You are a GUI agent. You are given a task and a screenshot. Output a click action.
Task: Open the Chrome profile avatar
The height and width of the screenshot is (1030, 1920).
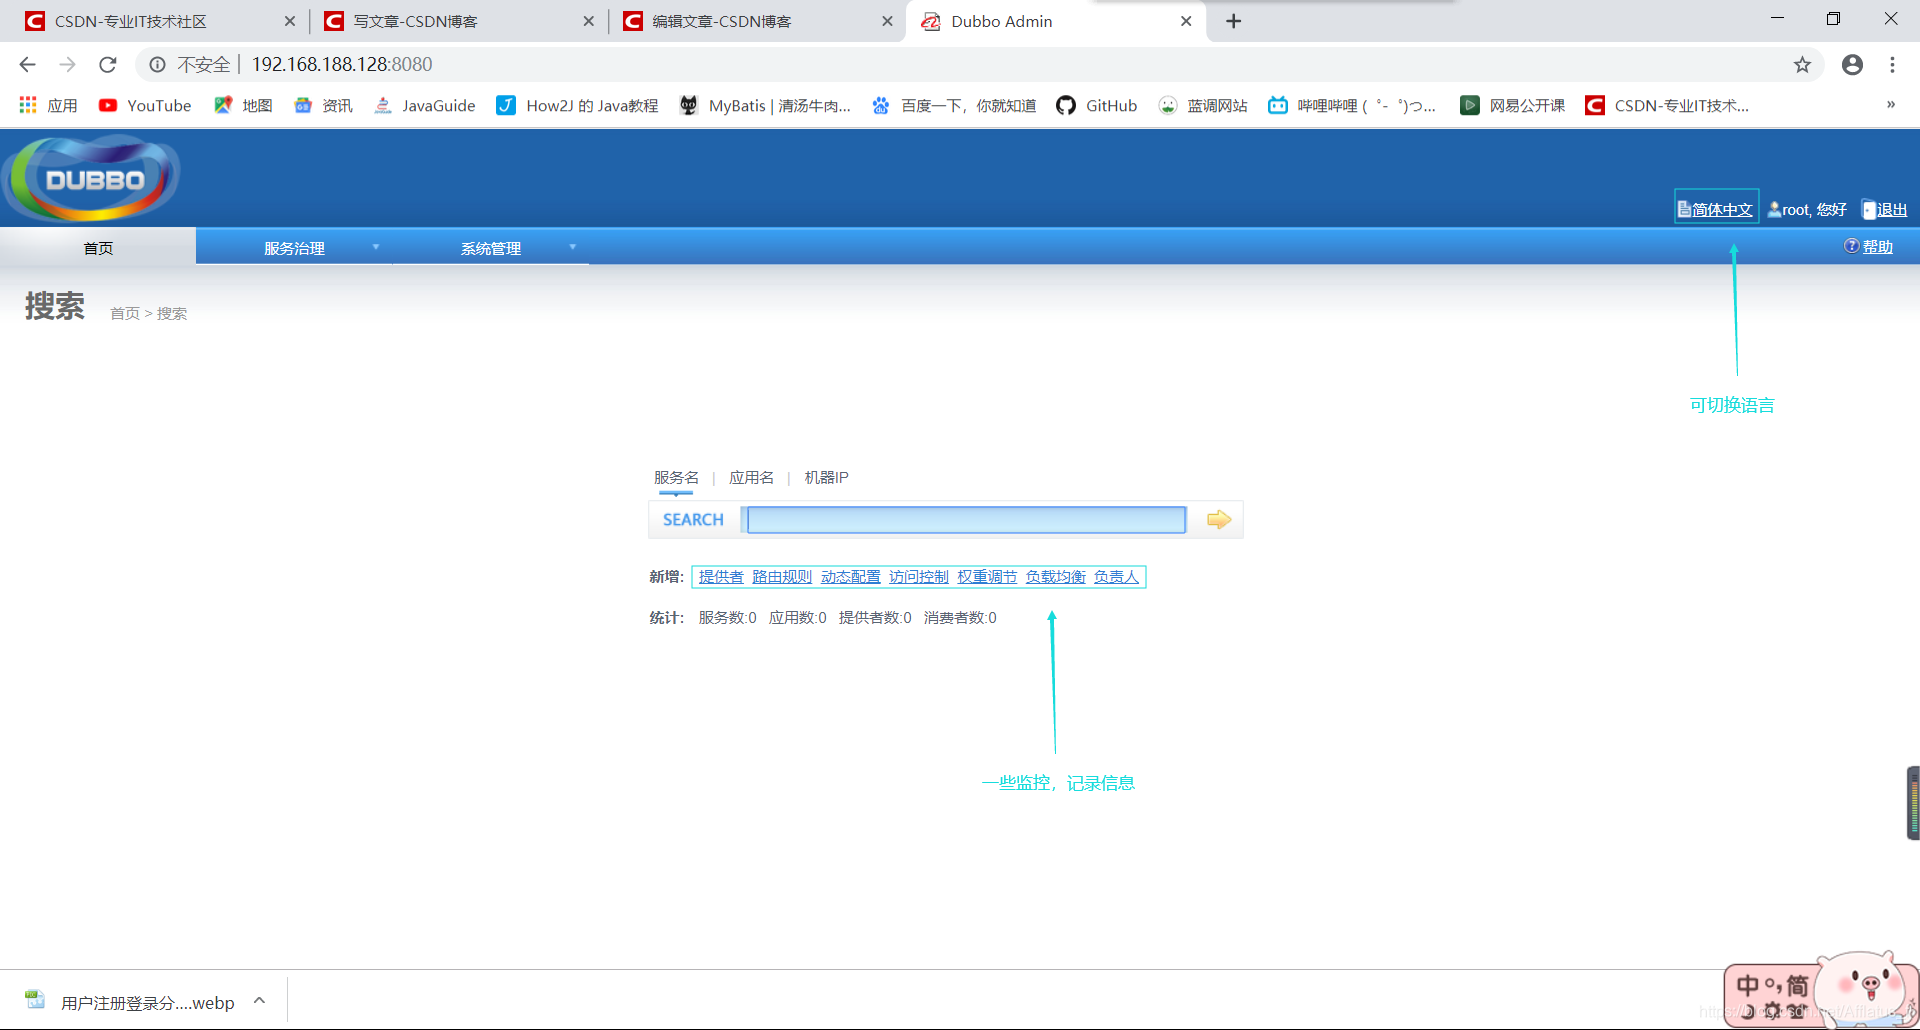click(1852, 64)
